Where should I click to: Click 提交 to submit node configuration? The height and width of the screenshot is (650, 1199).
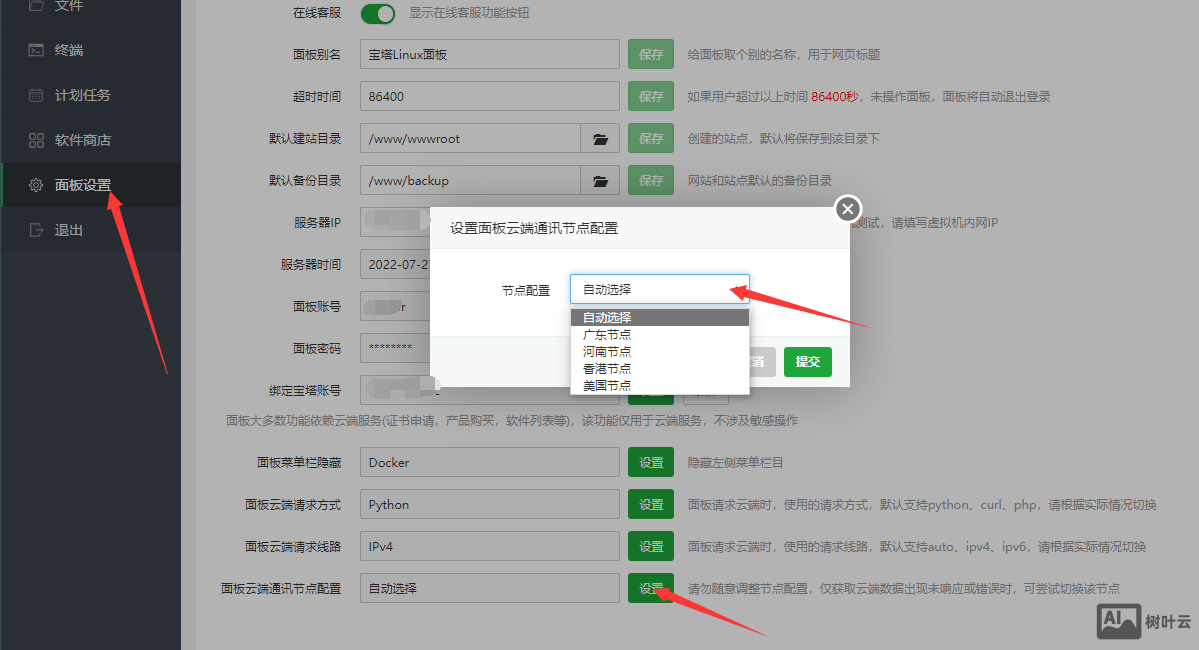tap(807, 361)
